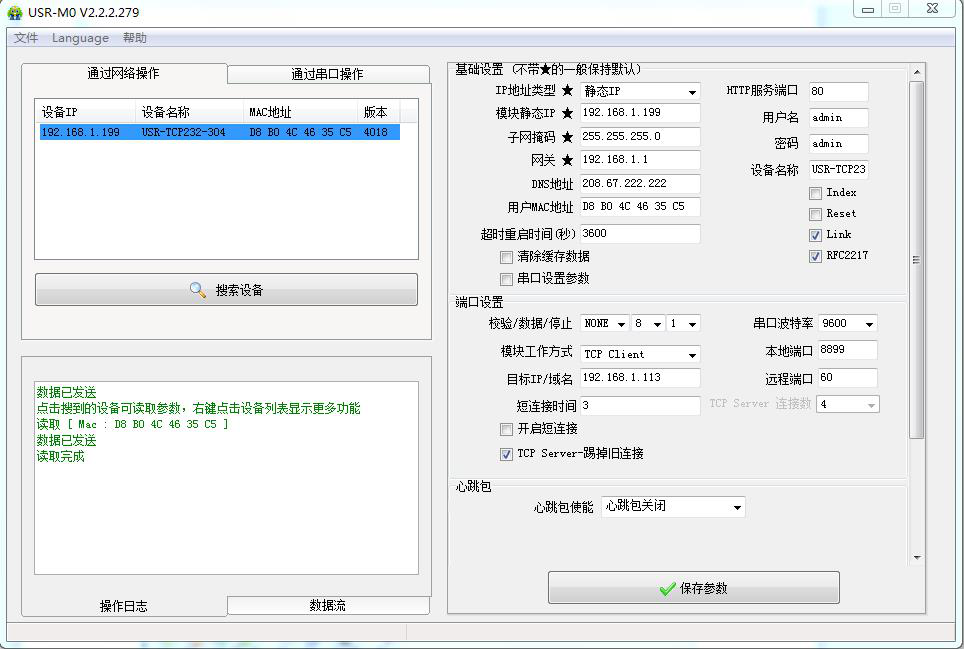The width and height of the screenshot is (964, 649).
Task: Click the magnifier icon on search device button
Action: [x=198, y=290]
